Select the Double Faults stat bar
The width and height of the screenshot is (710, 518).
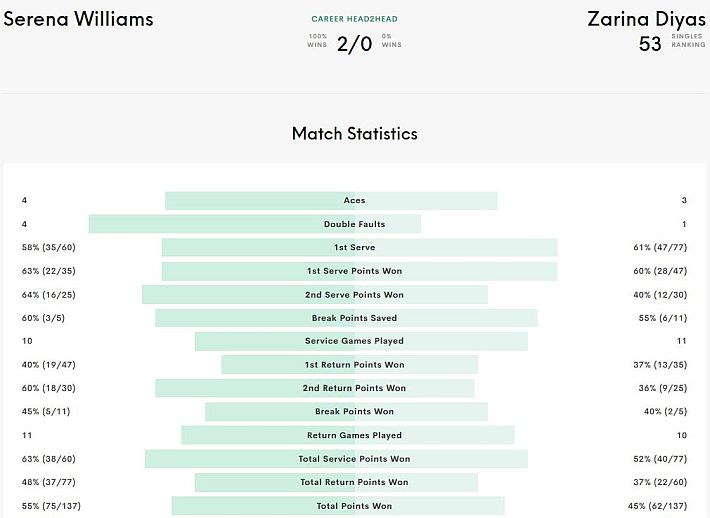[x=254, y=224]
